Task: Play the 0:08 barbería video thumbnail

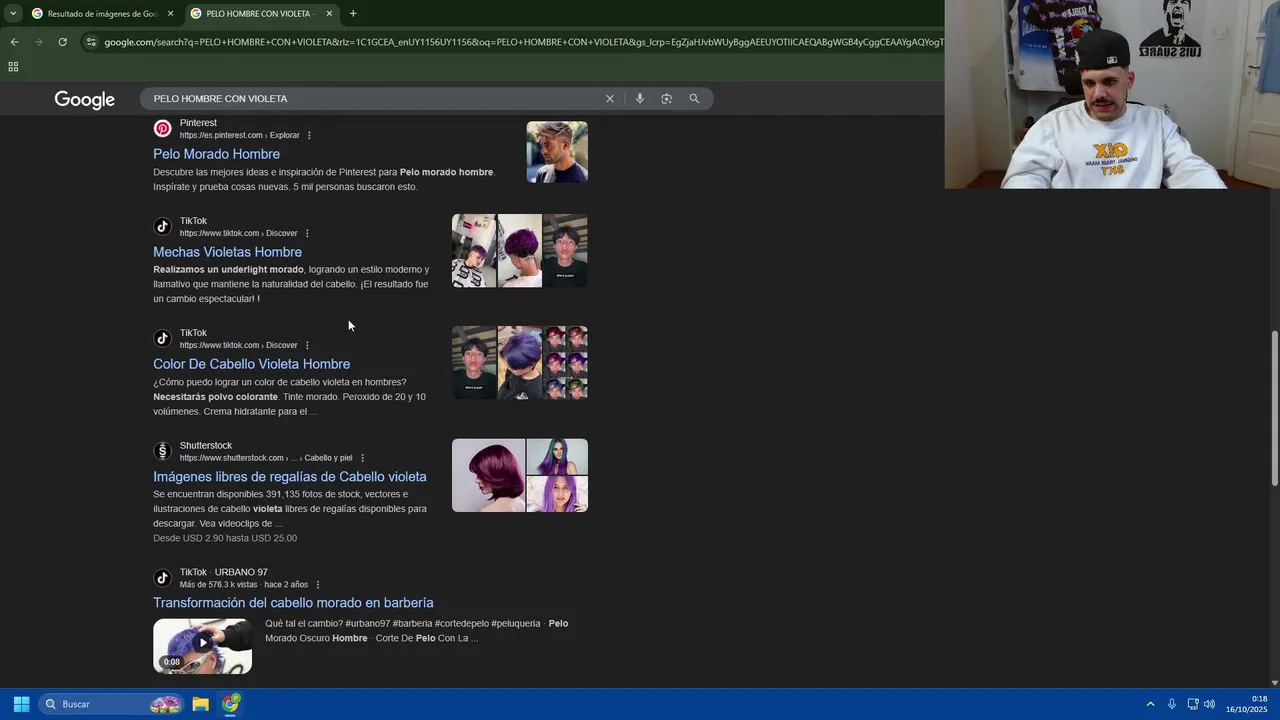Action: (202, 645)
